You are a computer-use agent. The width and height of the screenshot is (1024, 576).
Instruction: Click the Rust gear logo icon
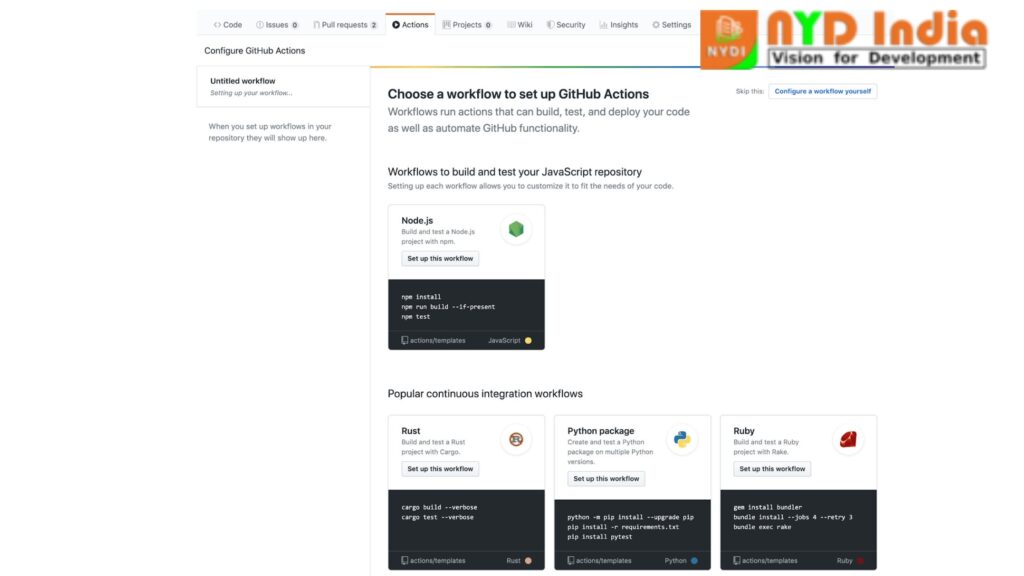pyautogui.click(x=516, y=440)
